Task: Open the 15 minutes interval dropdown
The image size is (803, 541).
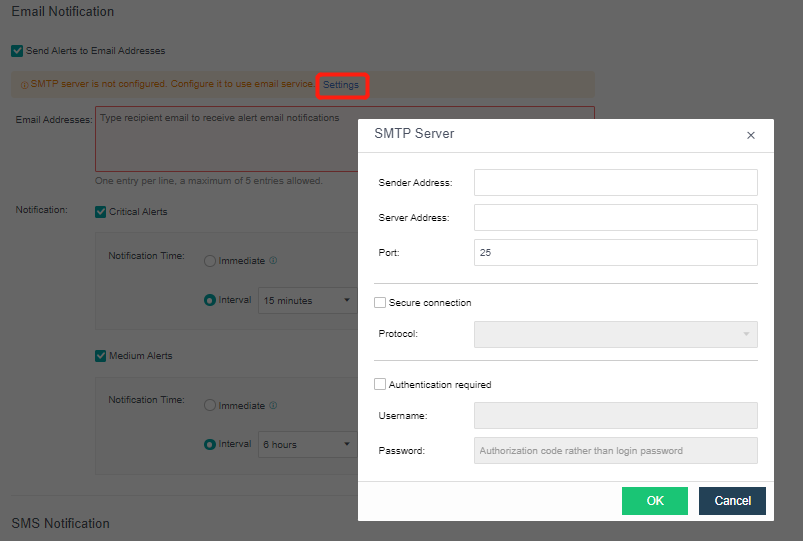Action: [x=306, y=300]
